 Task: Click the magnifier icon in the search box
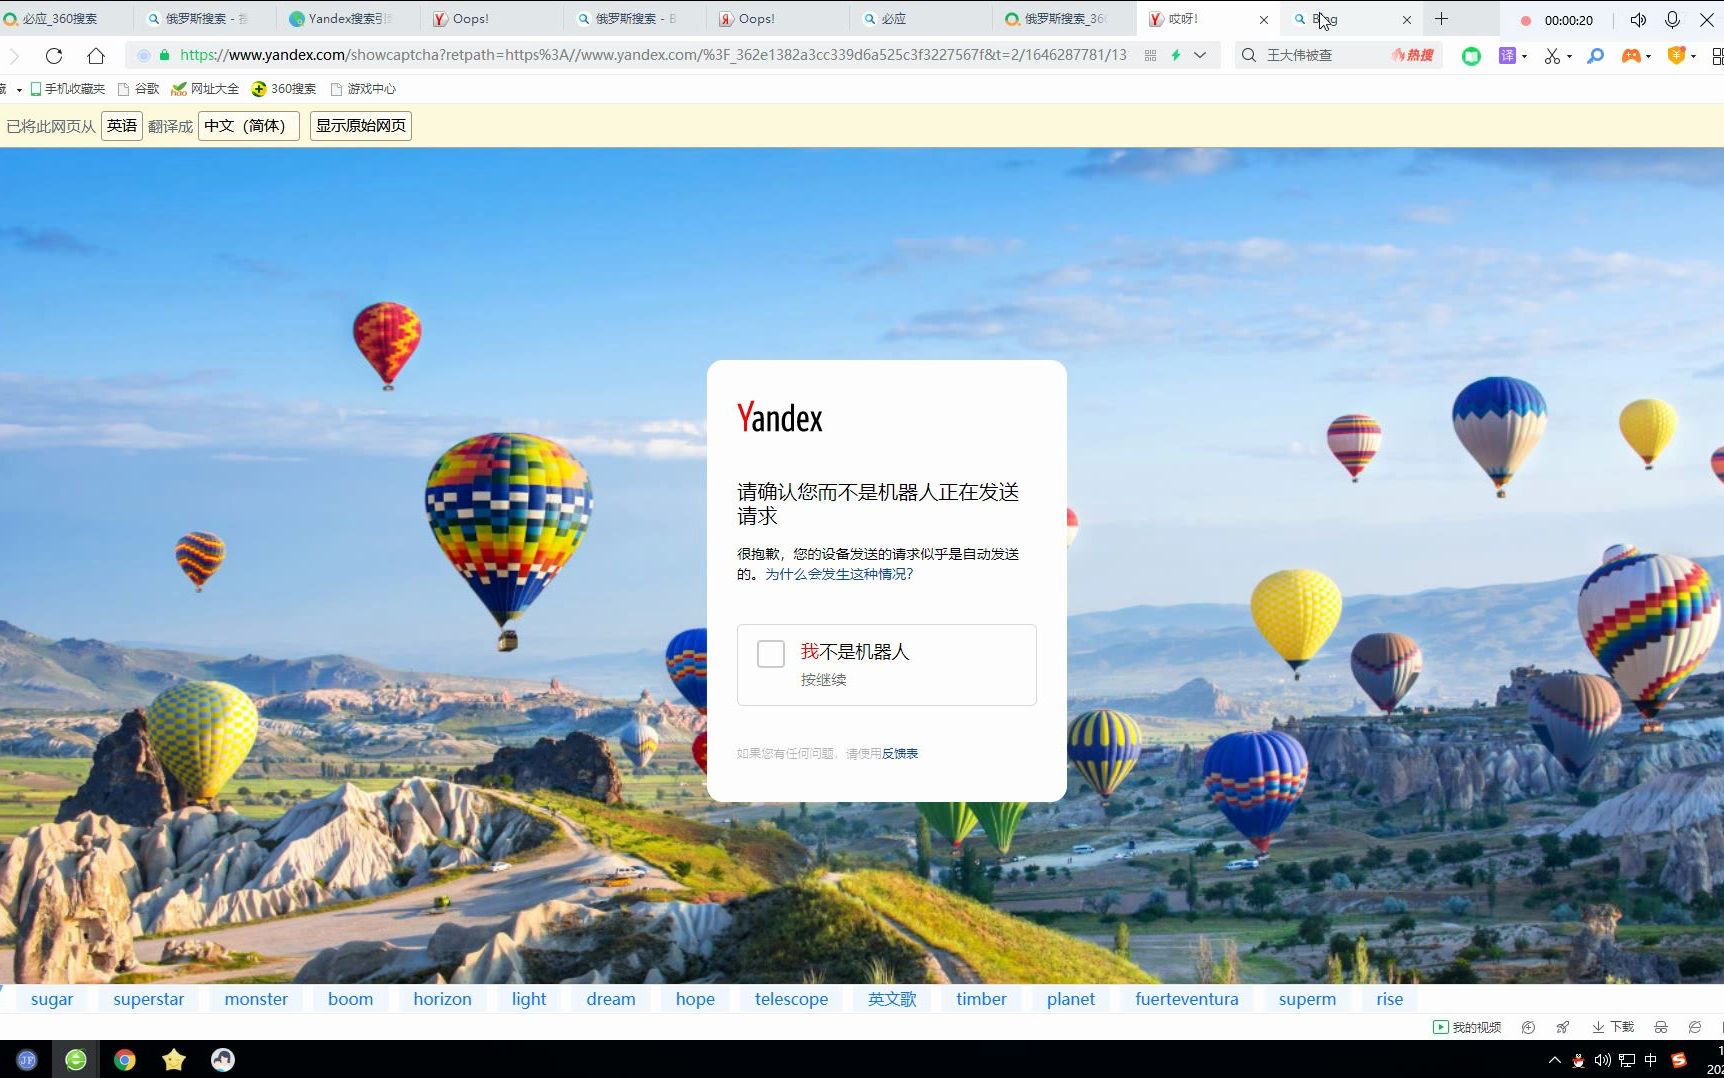[1249, 56]
